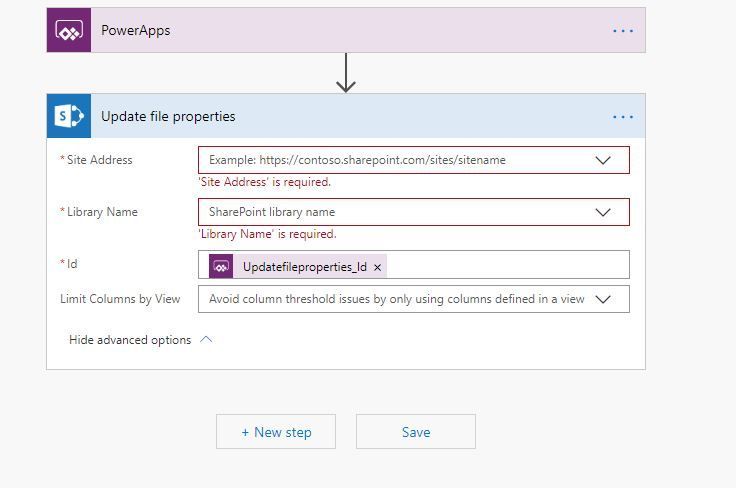Click the PowerApps trigger icon
The image size is (736, 488).
click(69, 30)
